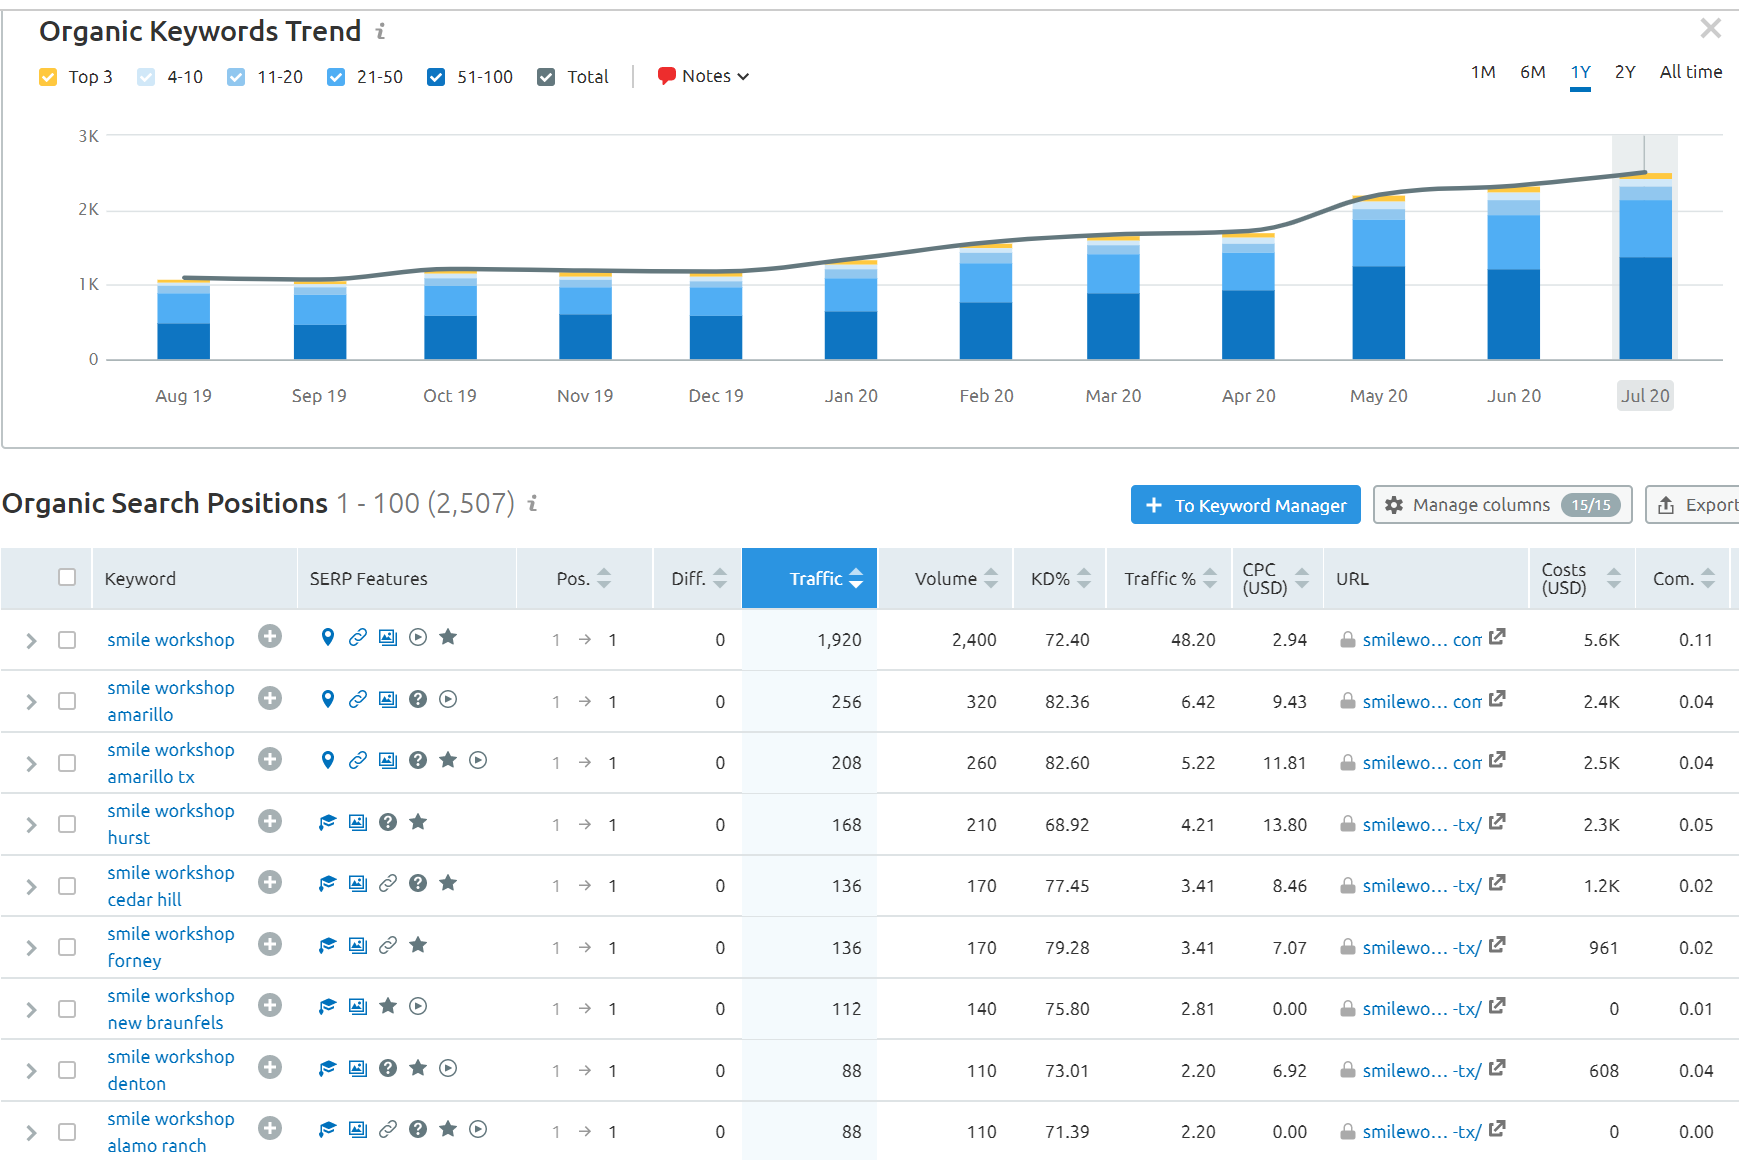Check the 'smile workshop' row checkbox
1739x1160 pixels.
67,640
